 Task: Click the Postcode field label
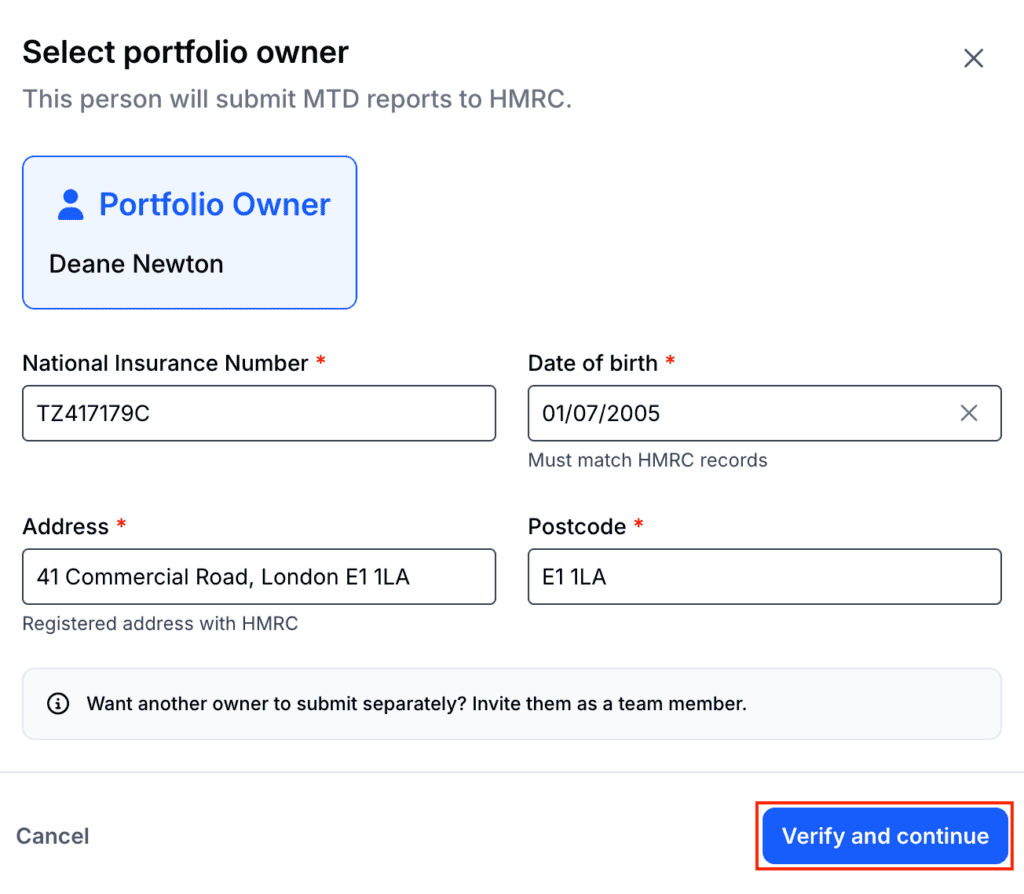click(x=577, y=526)
